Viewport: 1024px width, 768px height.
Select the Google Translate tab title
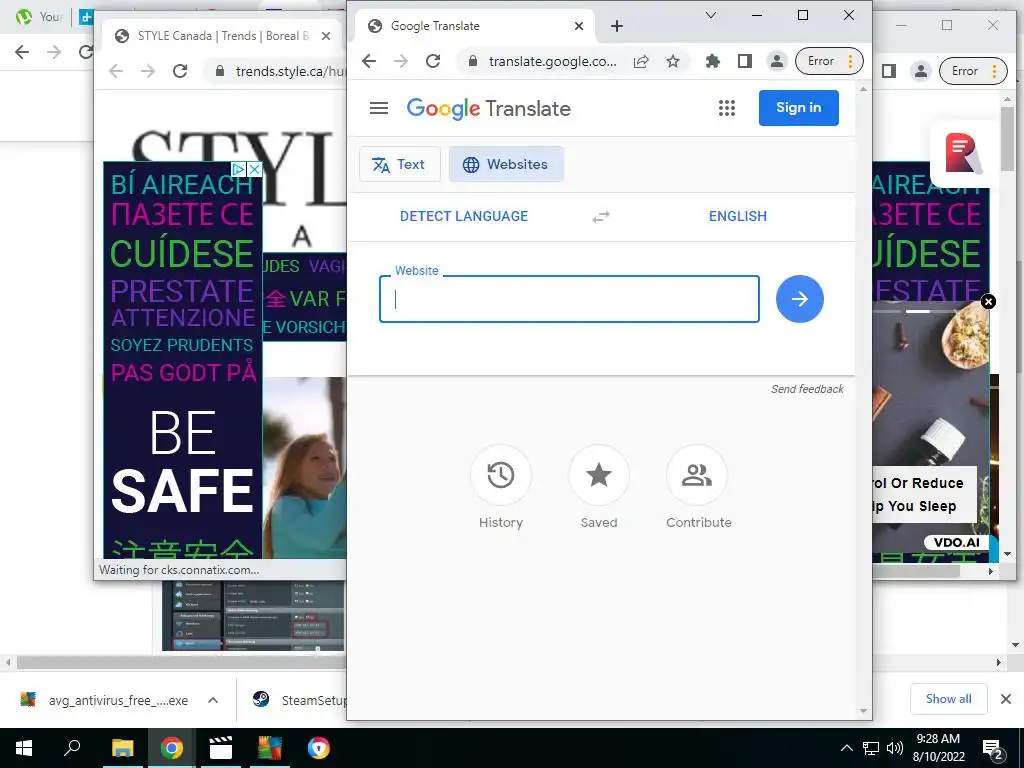[435, 26]
